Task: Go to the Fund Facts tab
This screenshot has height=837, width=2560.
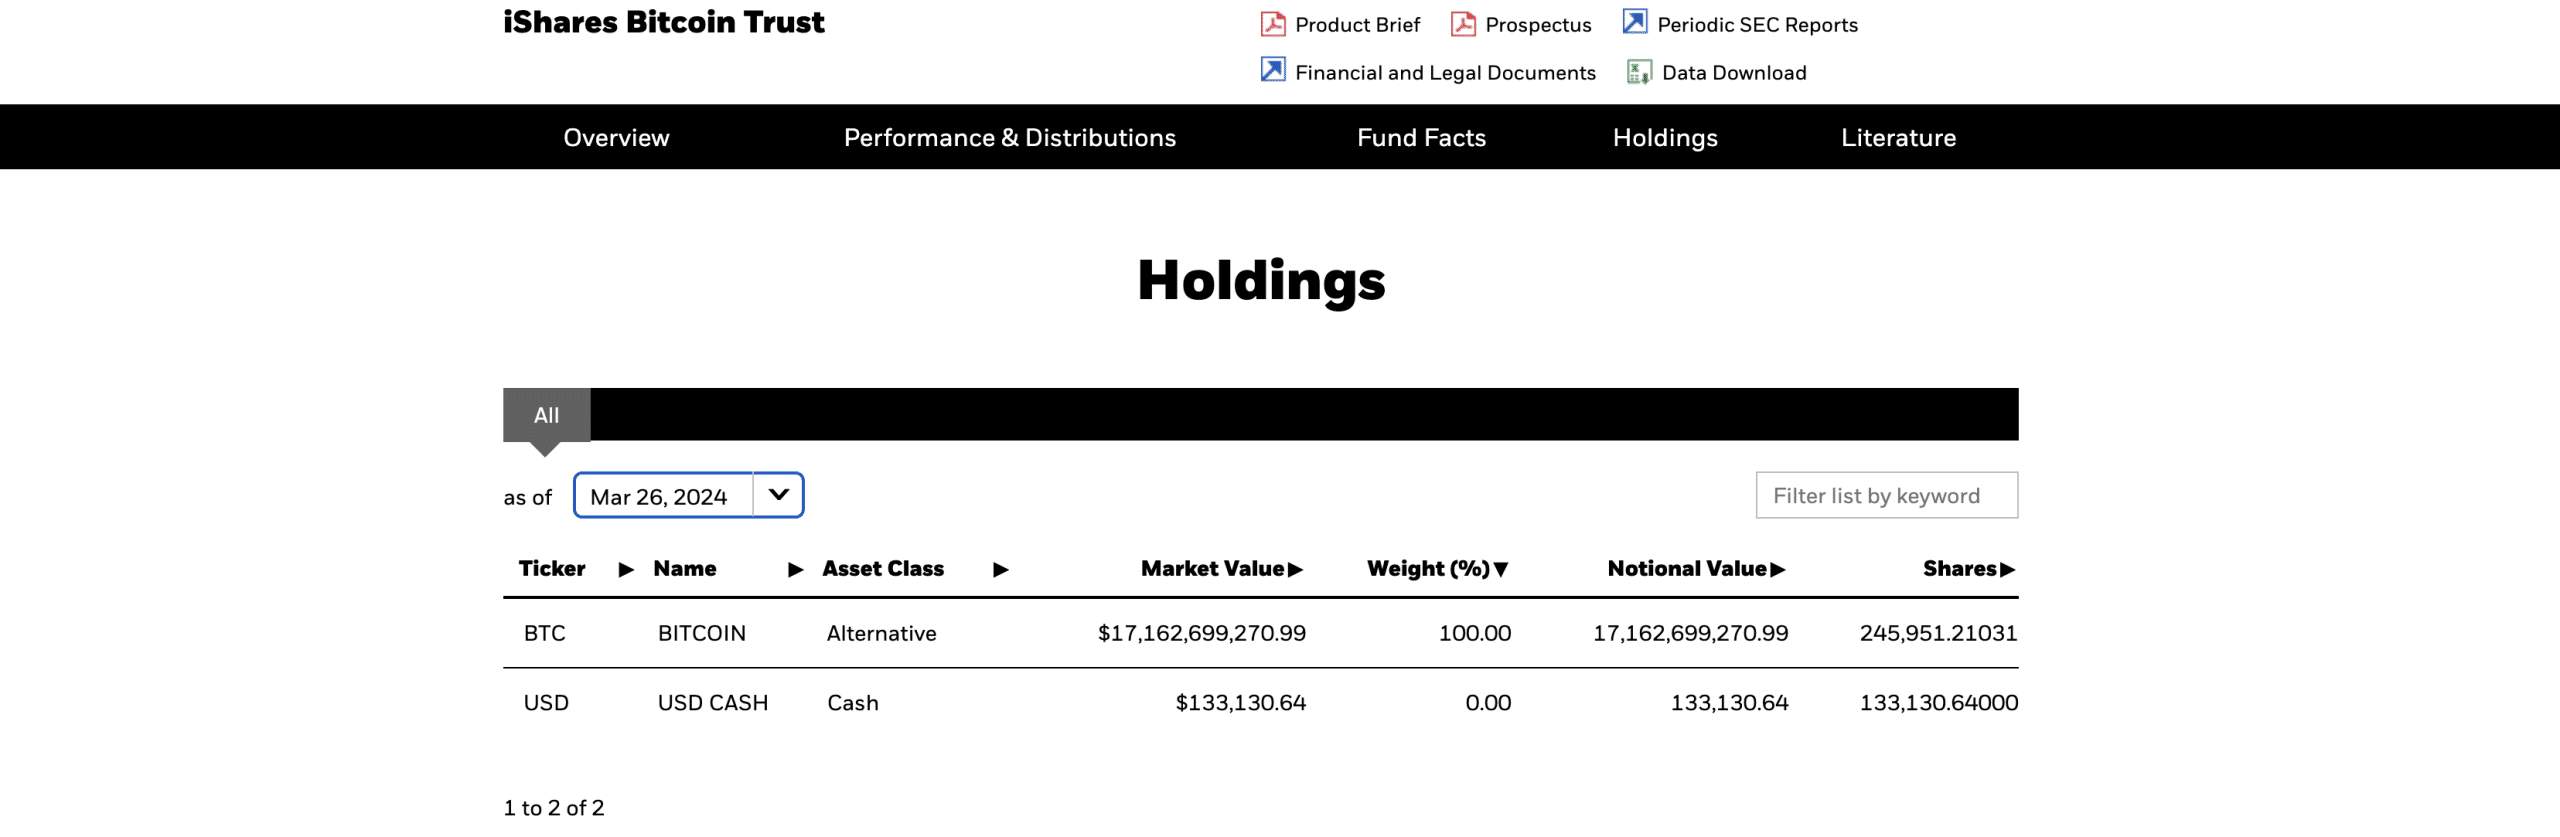Action: [1420, 137]
